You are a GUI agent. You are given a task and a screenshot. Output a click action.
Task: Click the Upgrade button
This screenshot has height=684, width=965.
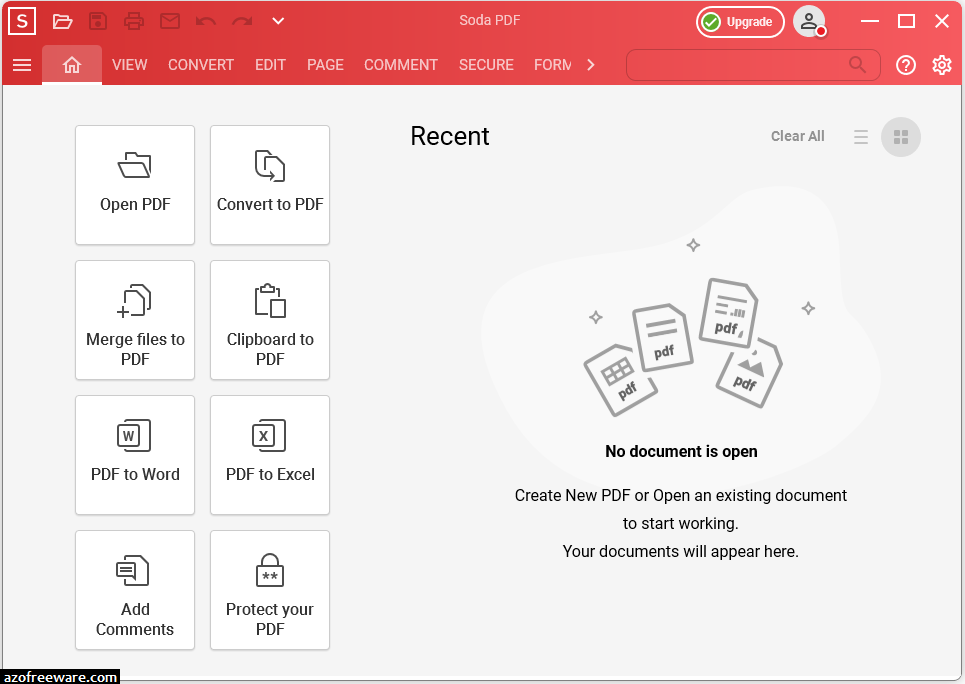tap(740, 21)
